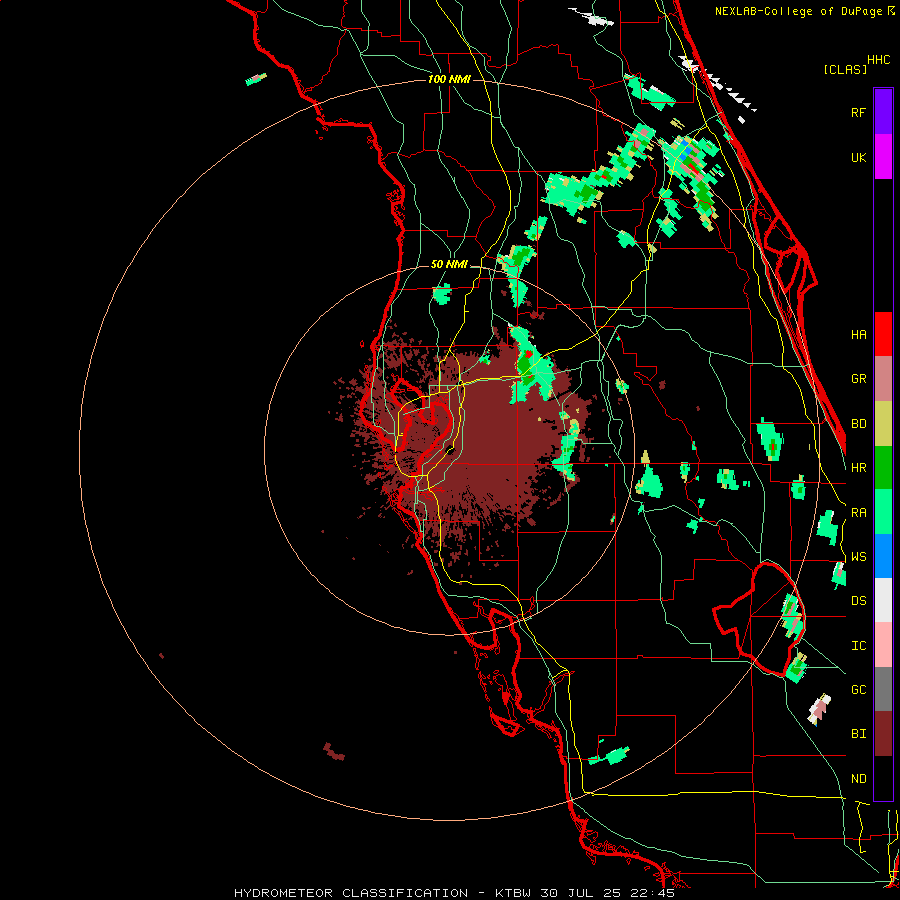Screen dimensions: 900x900
Task: Click the RF purple legend swatch
Action: [883, 112]
